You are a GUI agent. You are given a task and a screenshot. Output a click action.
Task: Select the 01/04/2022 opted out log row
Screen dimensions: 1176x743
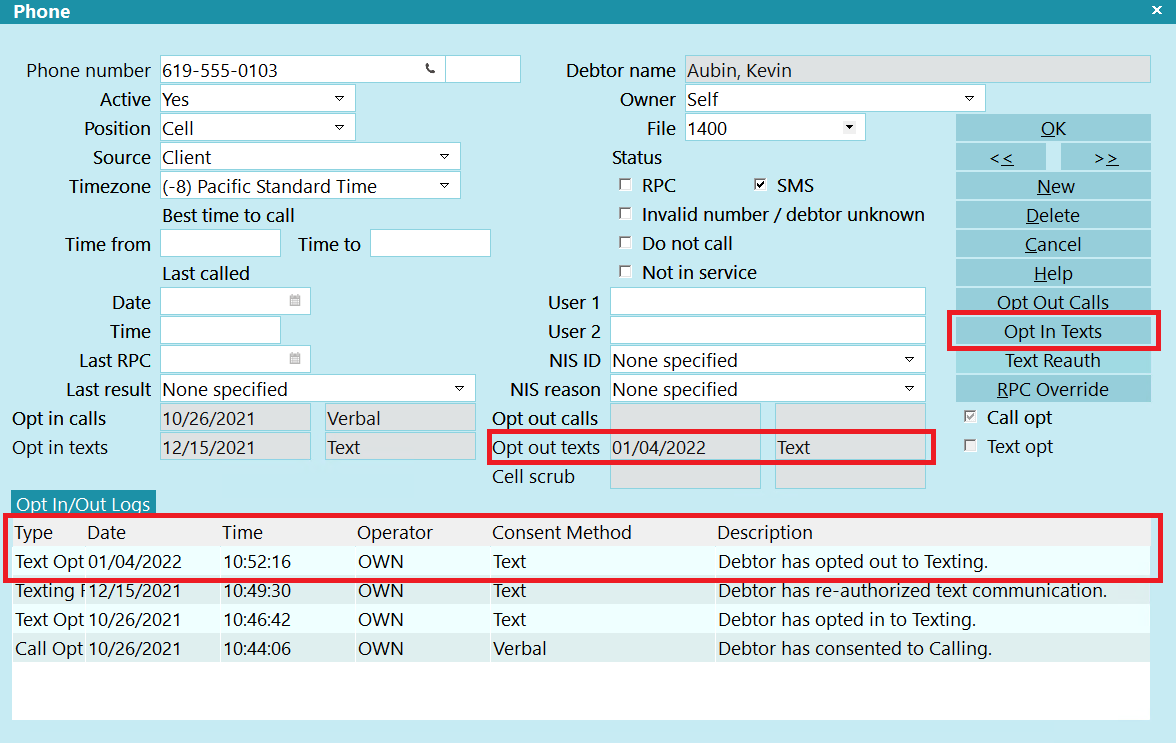pyautogui.click(x=581, y=562)
